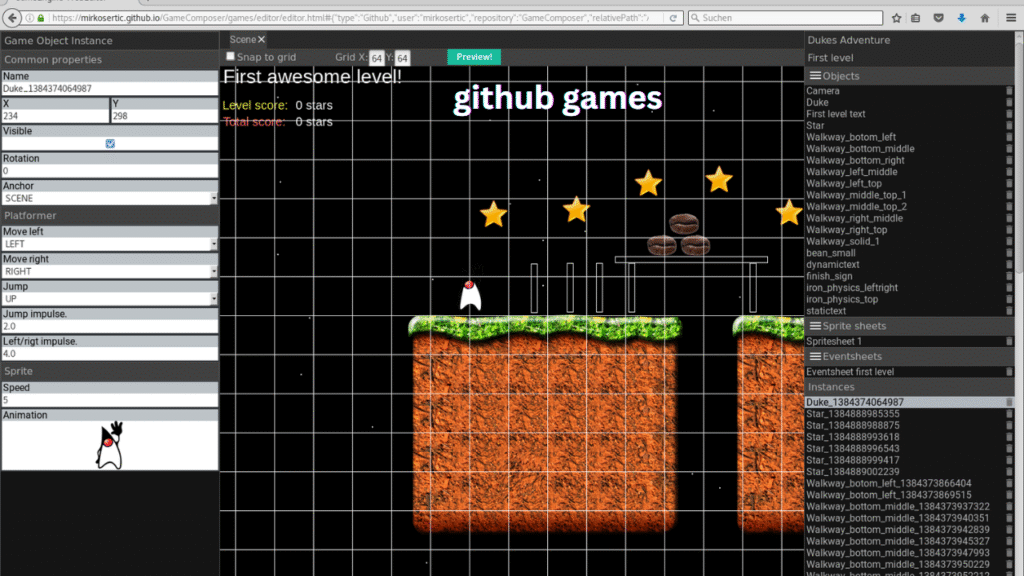Click the Jump impulse field

coord(110,326)
